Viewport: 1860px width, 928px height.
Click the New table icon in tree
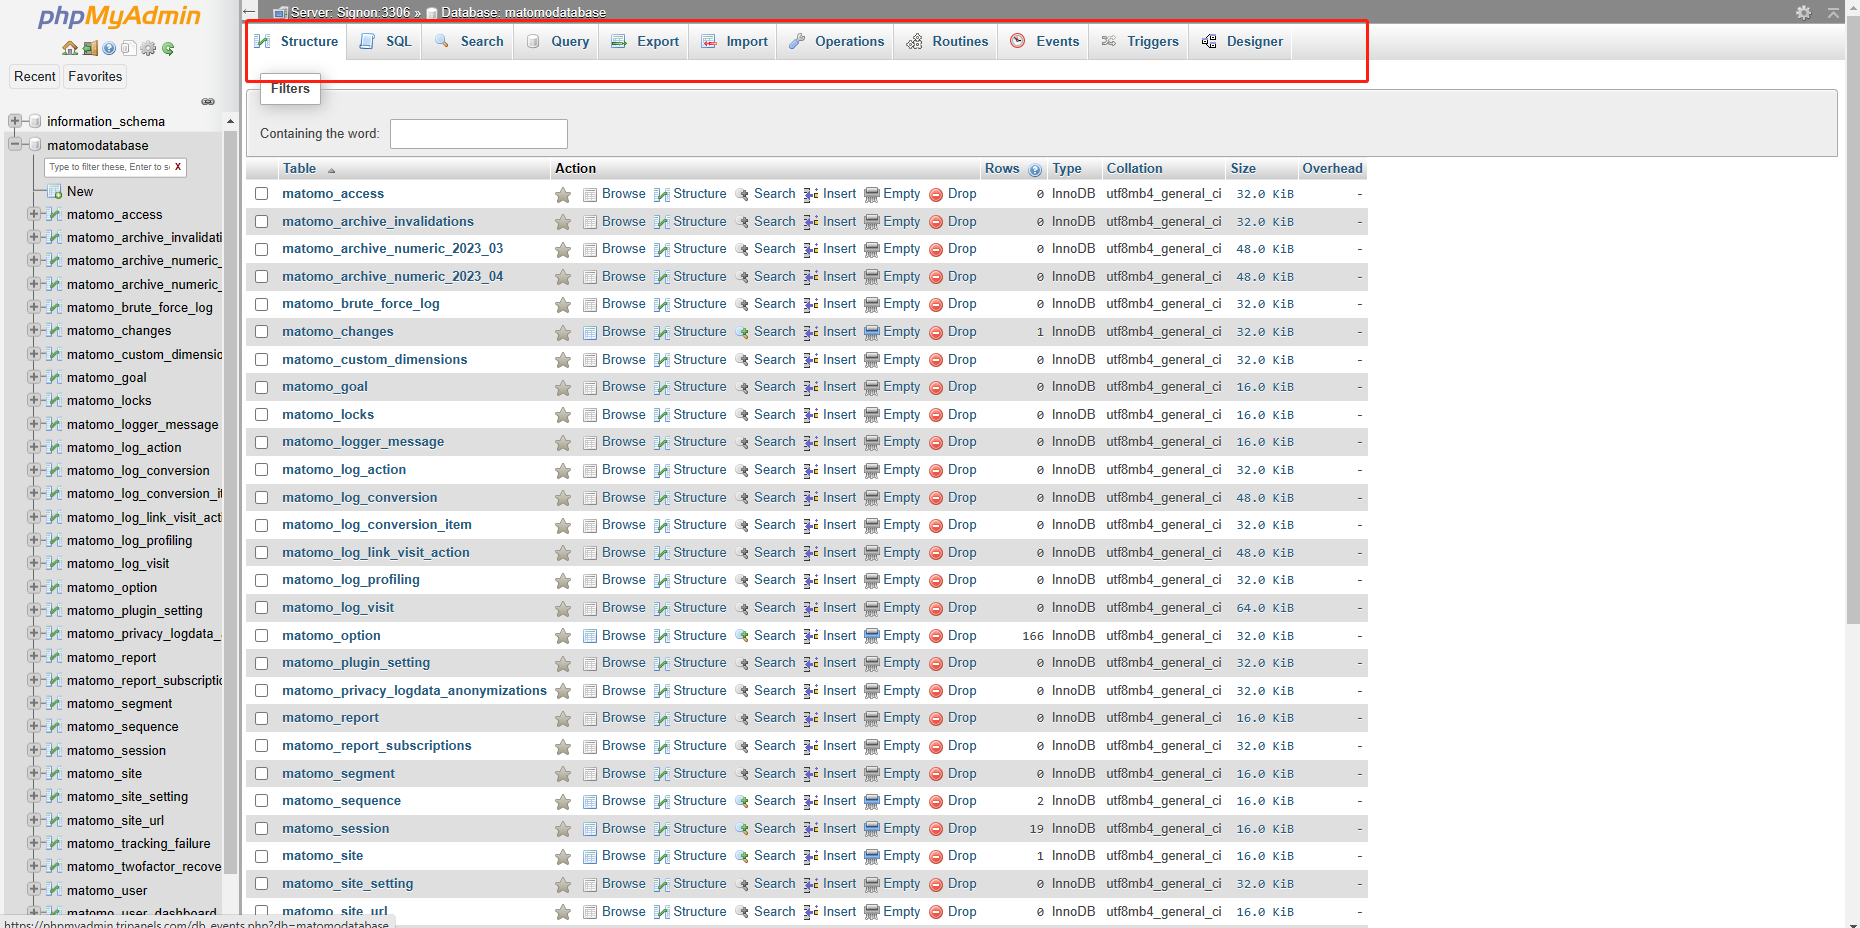55,191
